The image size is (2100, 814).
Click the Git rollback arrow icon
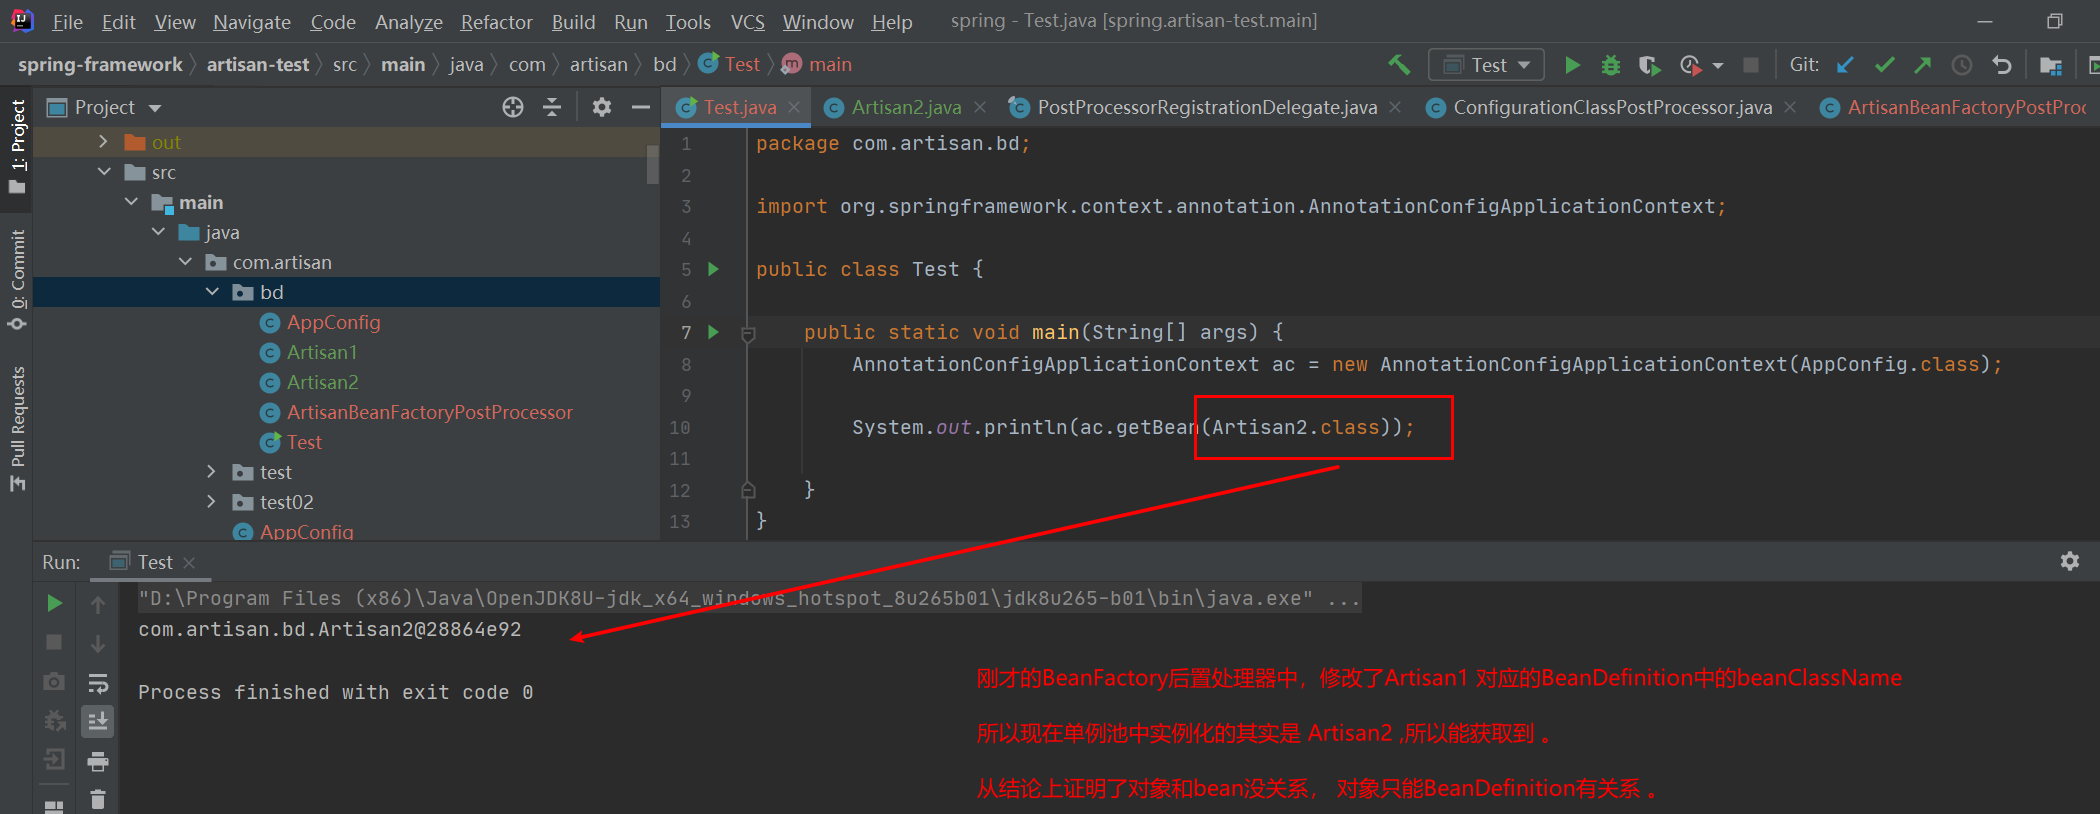tap(2001, 65)
